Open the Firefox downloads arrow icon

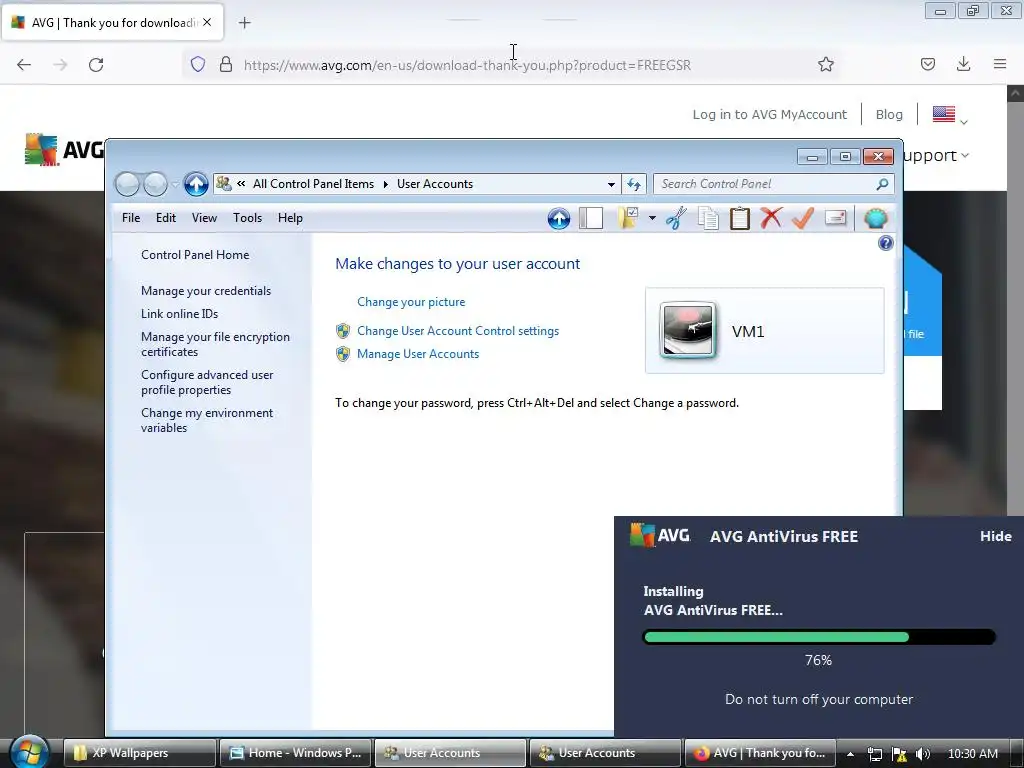click(963, 64)
